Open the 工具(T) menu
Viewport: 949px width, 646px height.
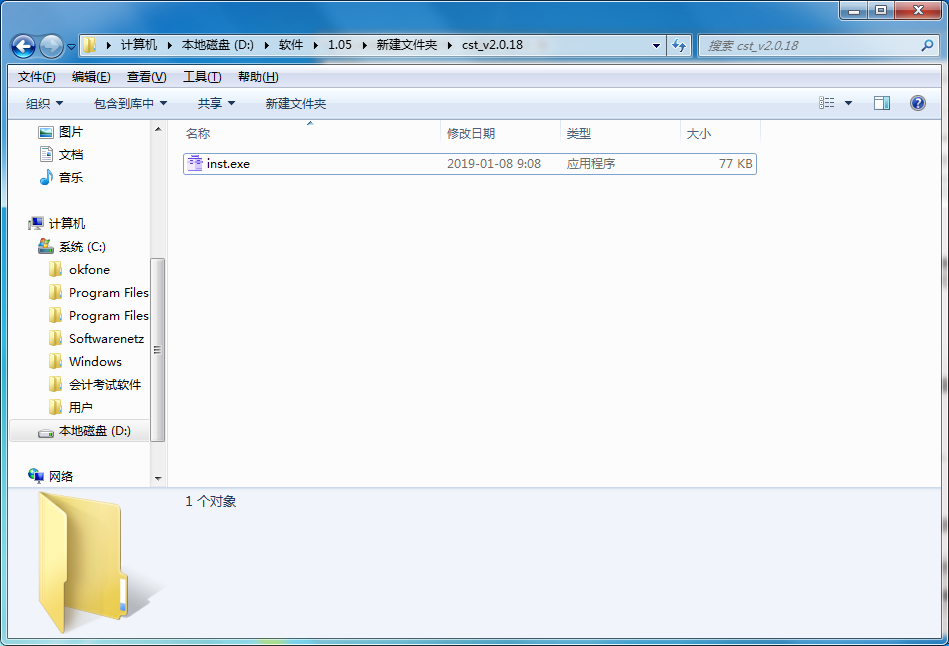click(202, 77)
